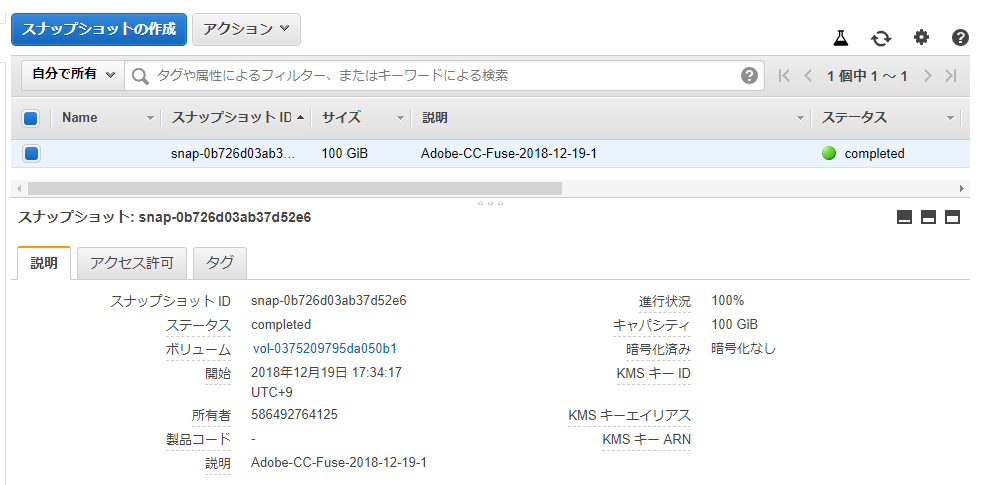Click the スナップショットの作成 button
This screenshot has height=485, width=981.
99,29
